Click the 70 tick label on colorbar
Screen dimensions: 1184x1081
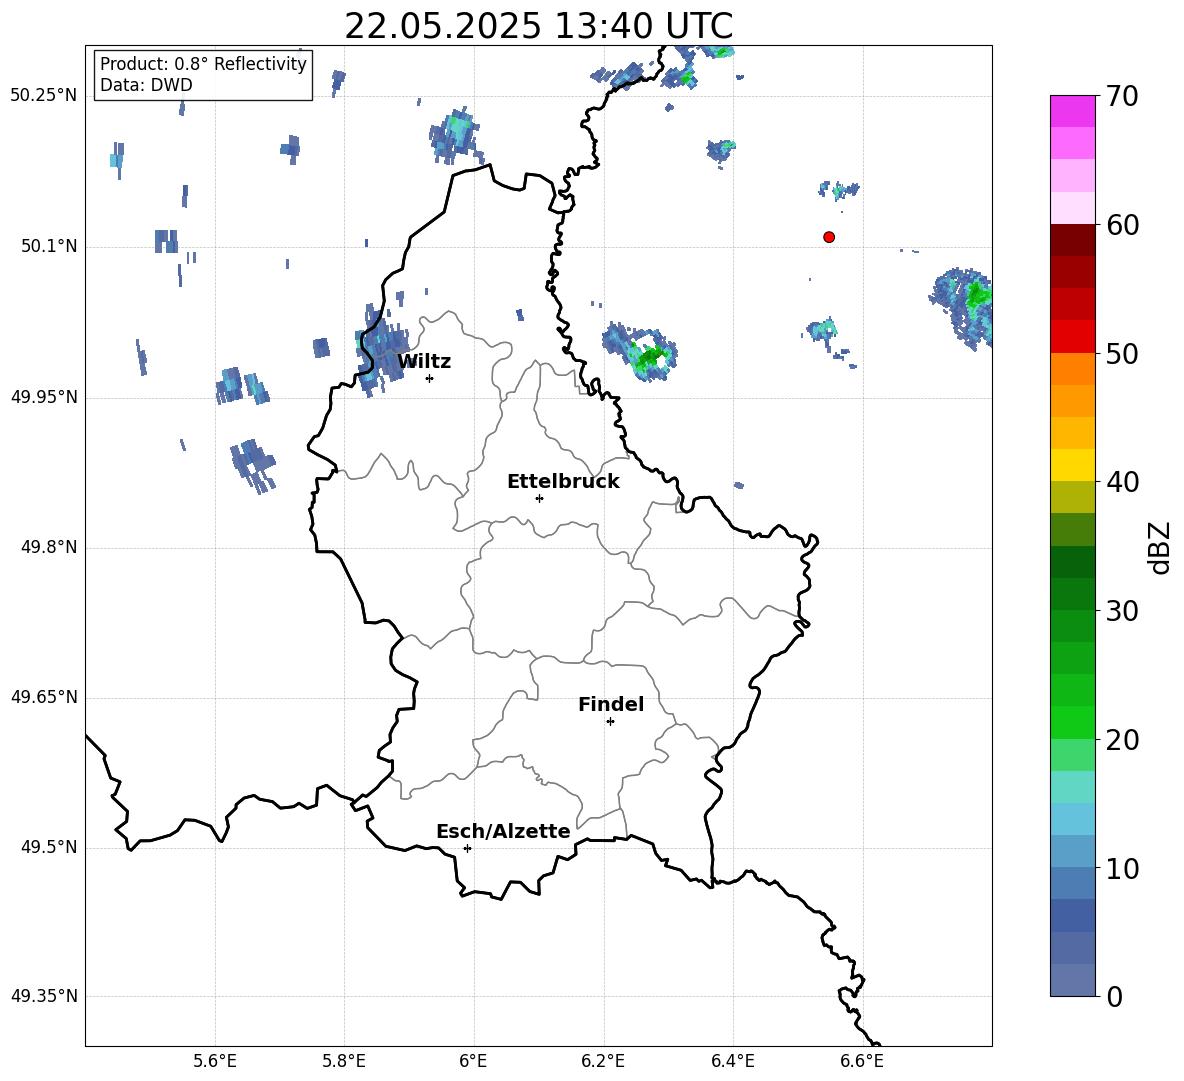pos(1122,97)
